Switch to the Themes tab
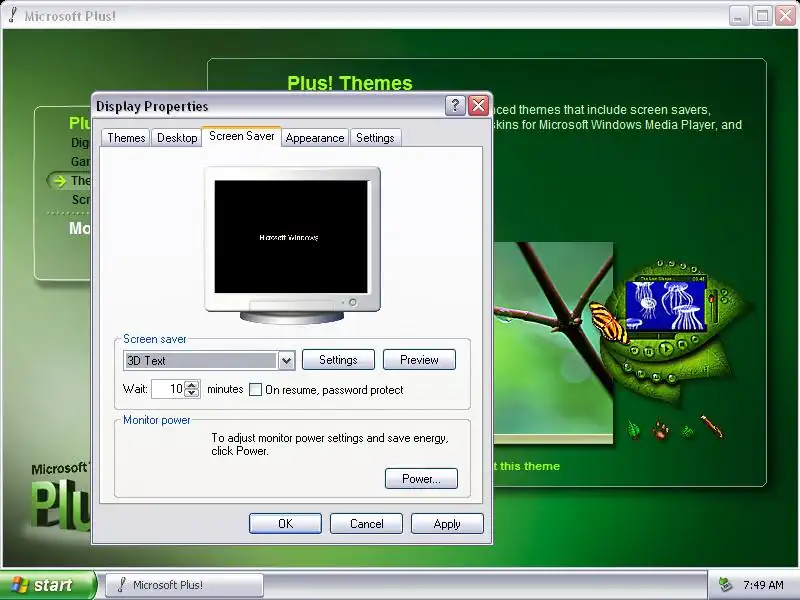800x600 pixels. [x=126, y=138]
